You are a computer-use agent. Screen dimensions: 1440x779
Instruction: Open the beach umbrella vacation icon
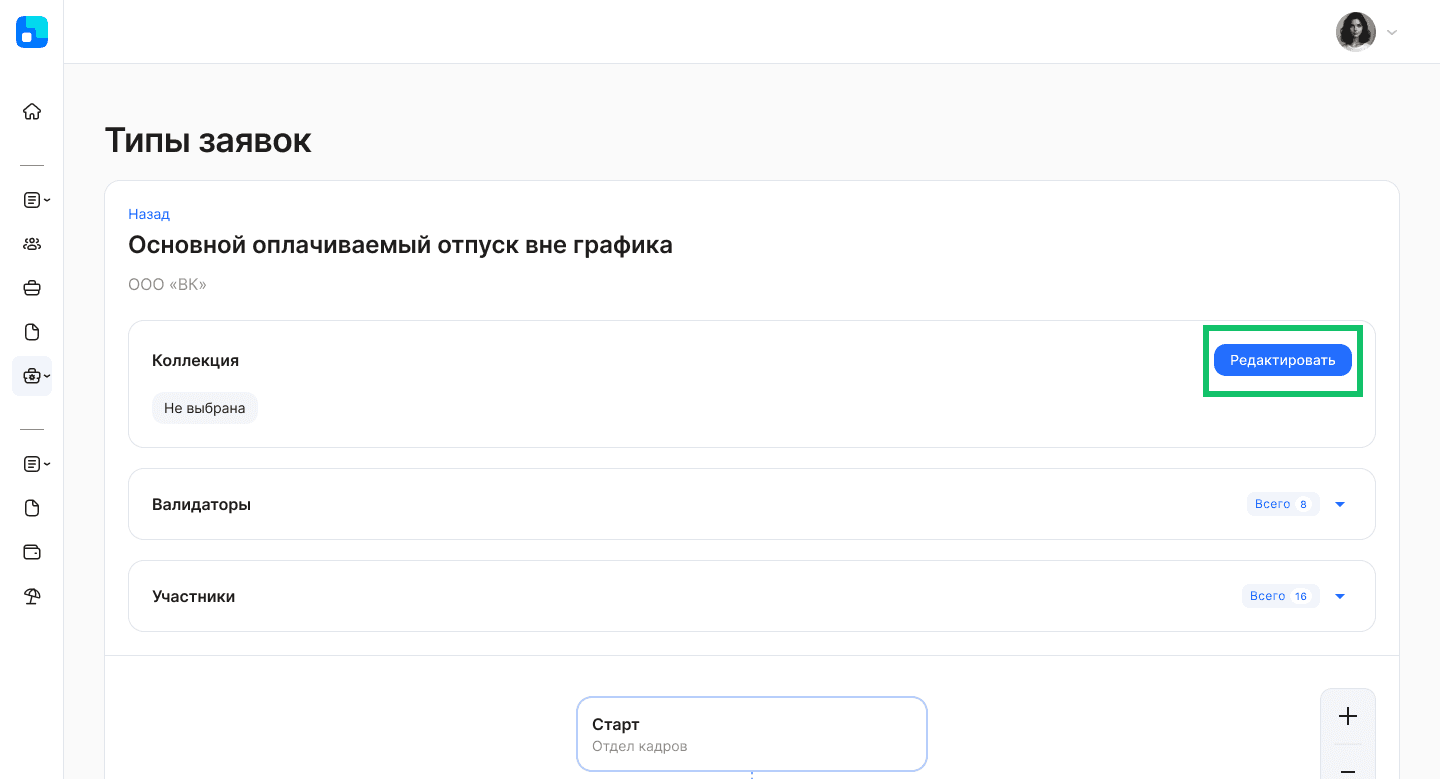[32, 596]
